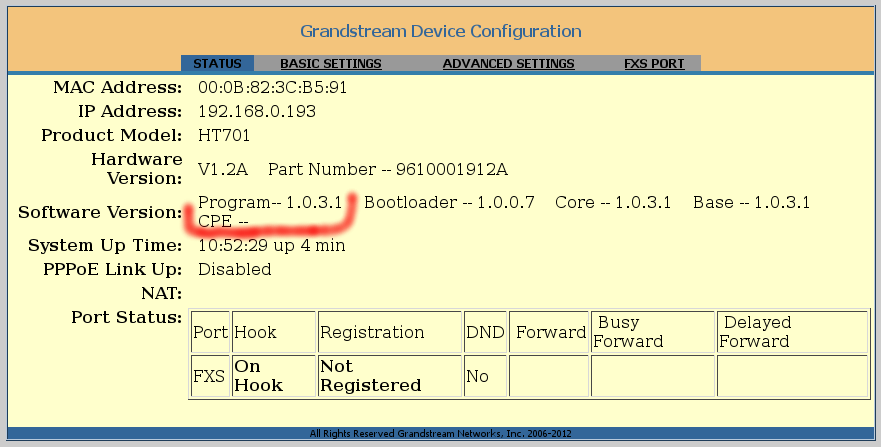Click the Not Registered status cell
Viewport: 881px width, 447px height.
389,376
